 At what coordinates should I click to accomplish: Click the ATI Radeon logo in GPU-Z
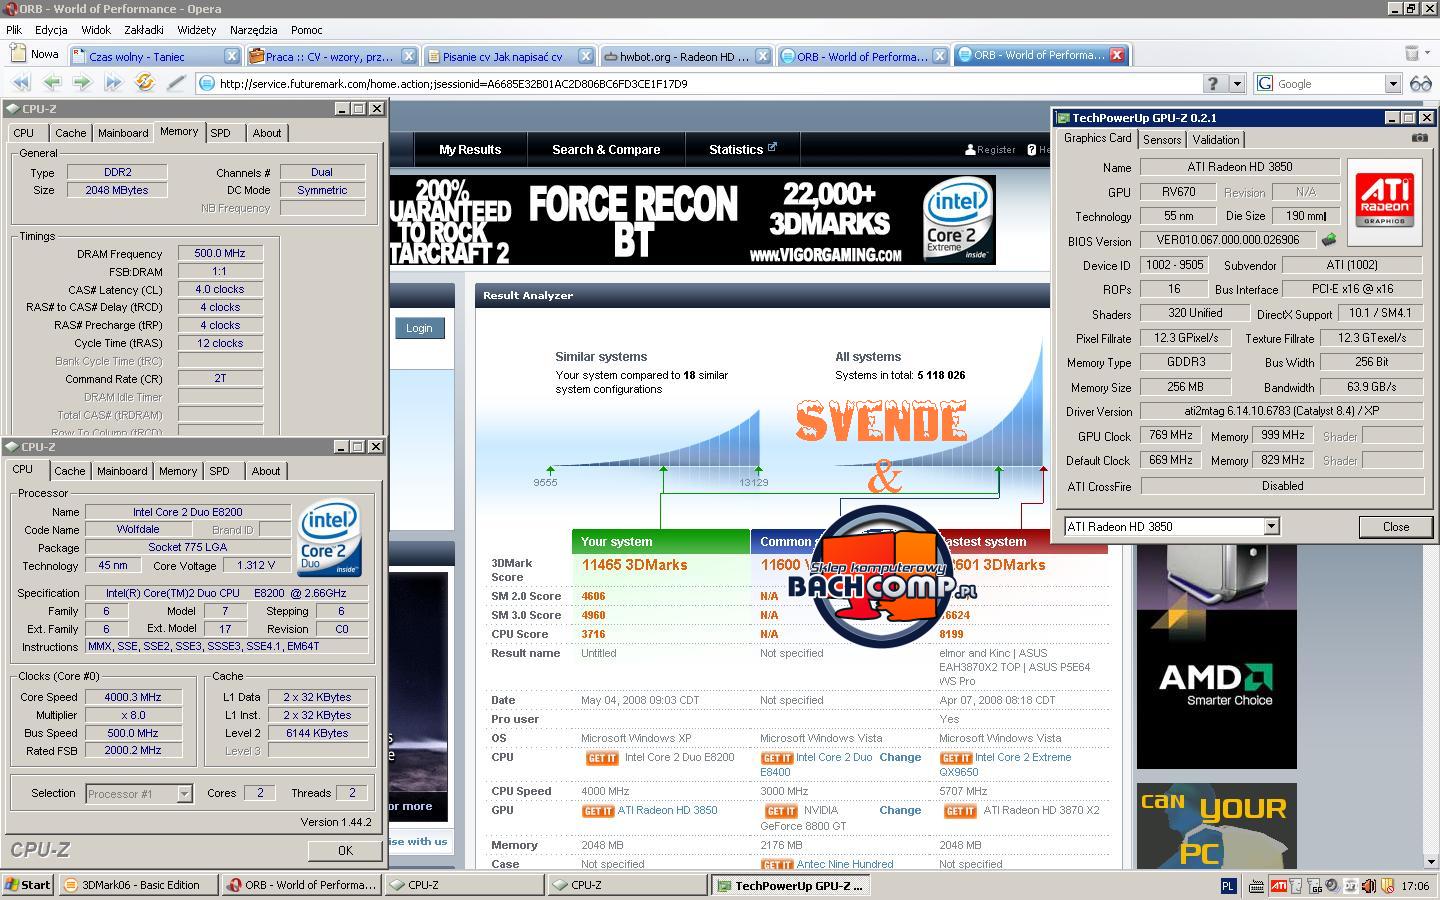(1384, 200)
